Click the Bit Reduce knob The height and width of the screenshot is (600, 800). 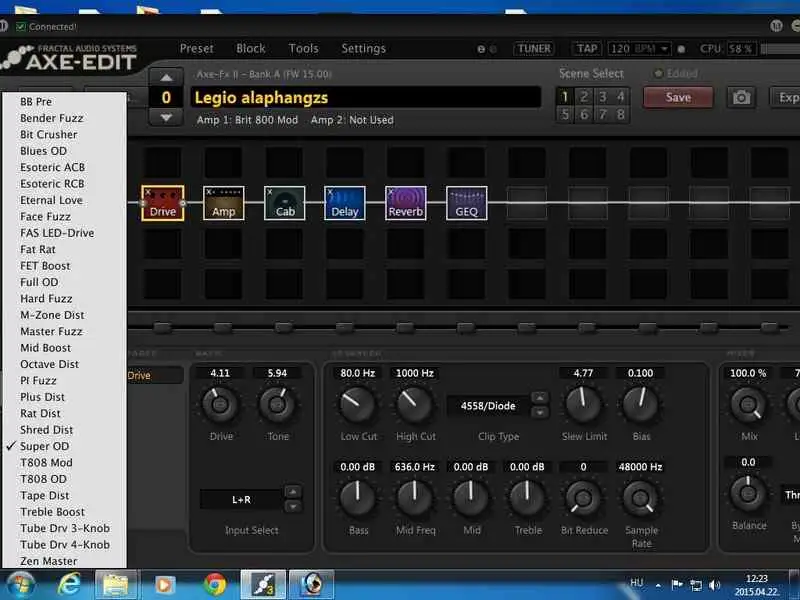click(x=583, y=498)
